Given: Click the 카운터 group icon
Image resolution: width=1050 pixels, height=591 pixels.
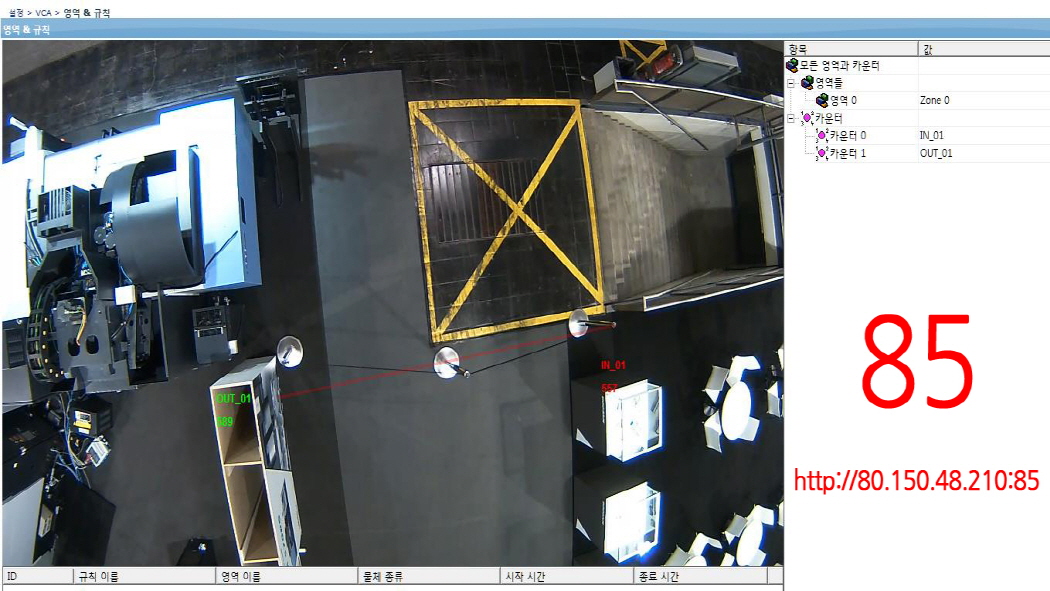Looking at the screenshot, I should pyautogui.click(x=808, y=118).
